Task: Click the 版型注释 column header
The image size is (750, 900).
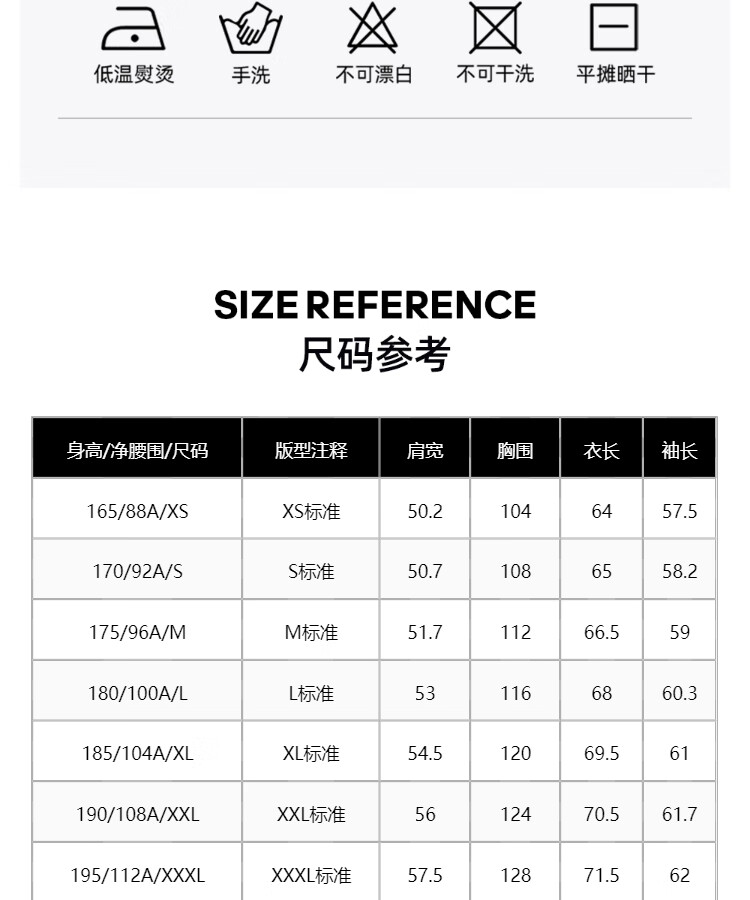Action: click(311, 451)
